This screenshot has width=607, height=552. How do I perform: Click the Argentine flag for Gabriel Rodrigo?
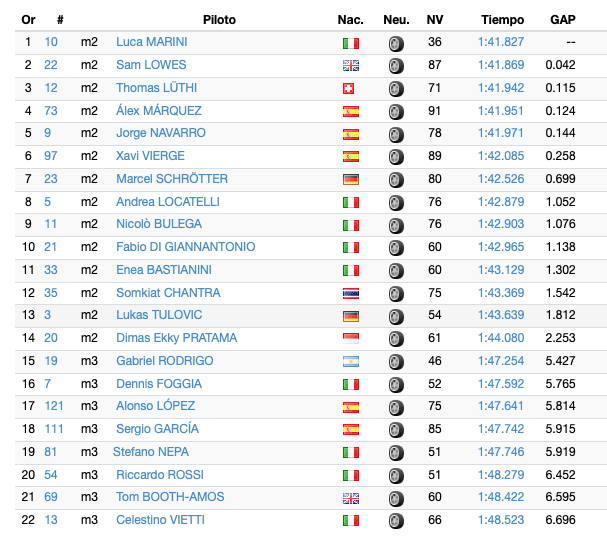[351, 362]
